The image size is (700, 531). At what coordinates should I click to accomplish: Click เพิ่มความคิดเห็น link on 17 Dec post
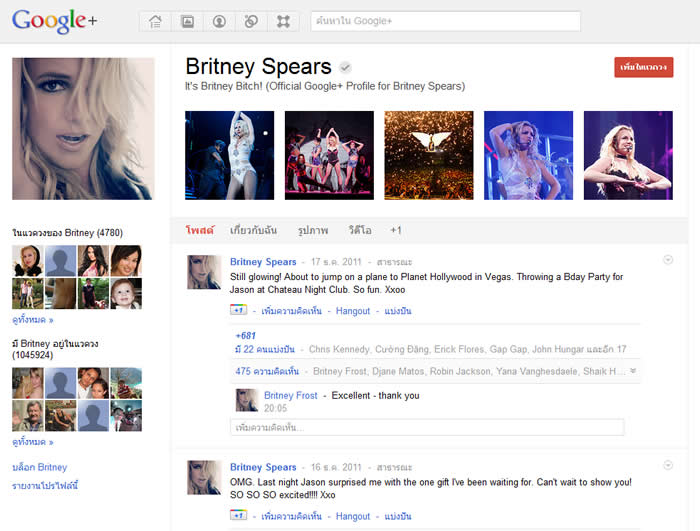click(291, 310)
